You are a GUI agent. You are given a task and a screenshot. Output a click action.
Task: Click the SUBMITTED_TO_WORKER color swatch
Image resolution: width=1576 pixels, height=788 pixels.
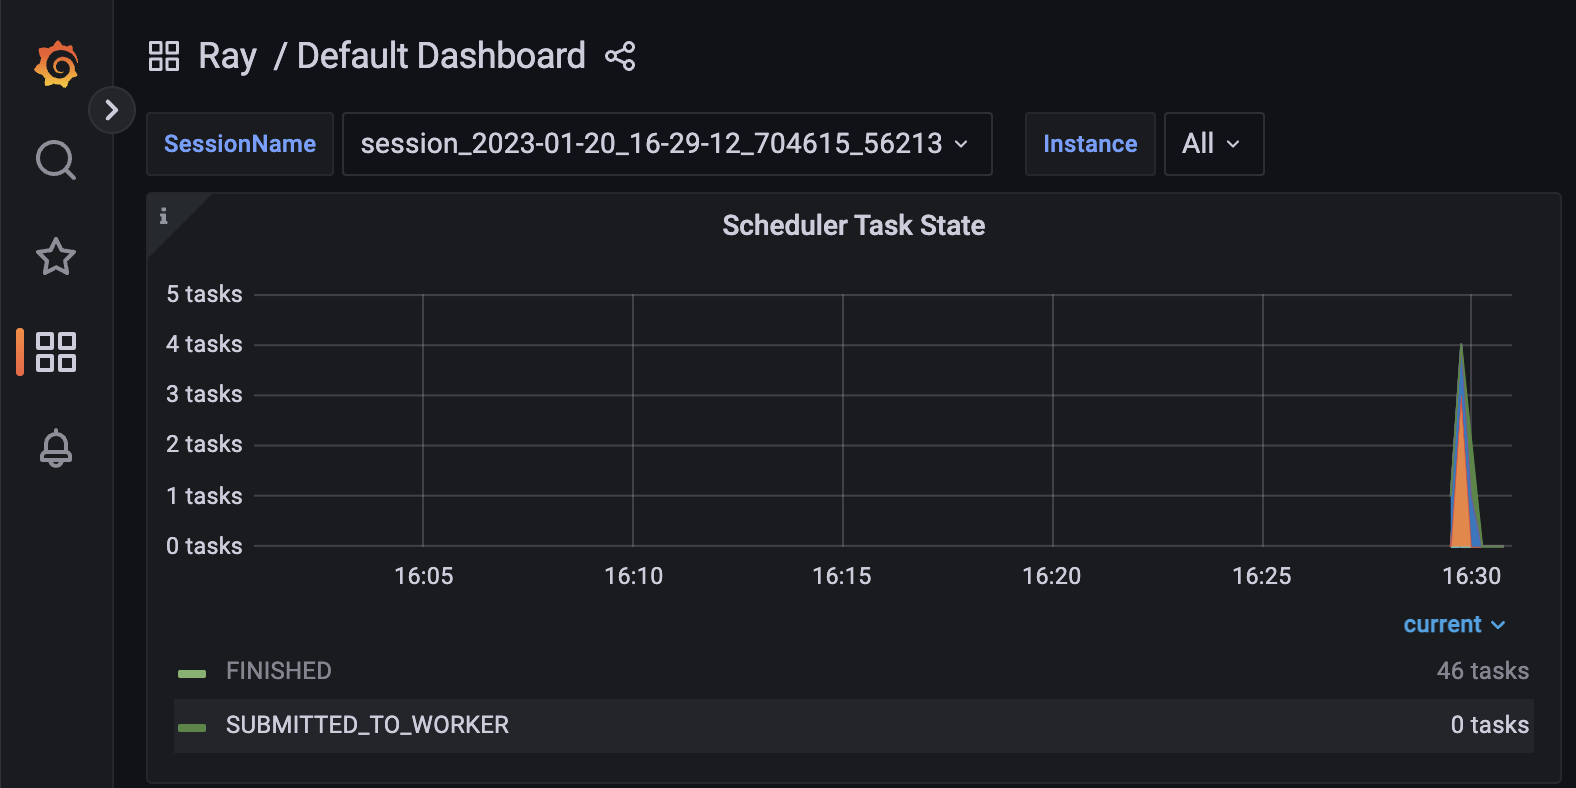click(192, 727)
